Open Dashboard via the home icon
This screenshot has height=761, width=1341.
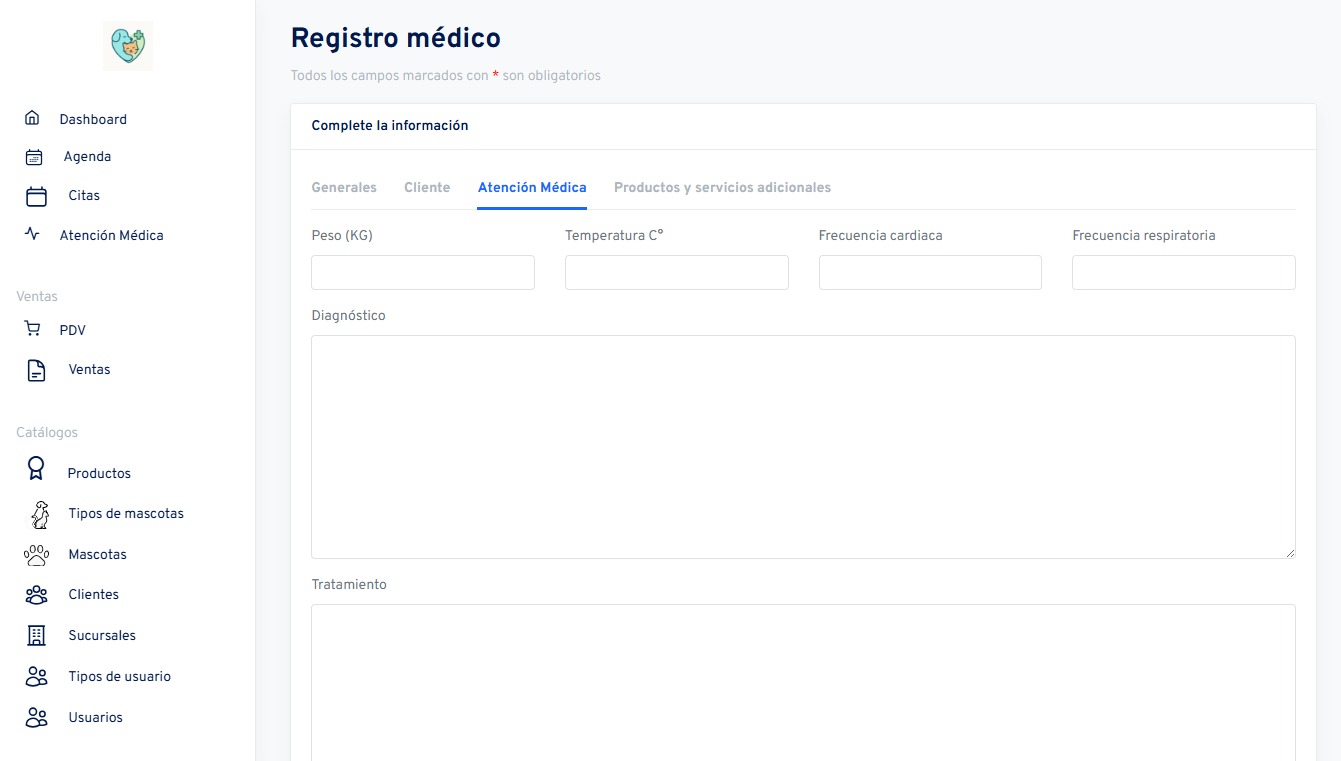click(32, 118)
